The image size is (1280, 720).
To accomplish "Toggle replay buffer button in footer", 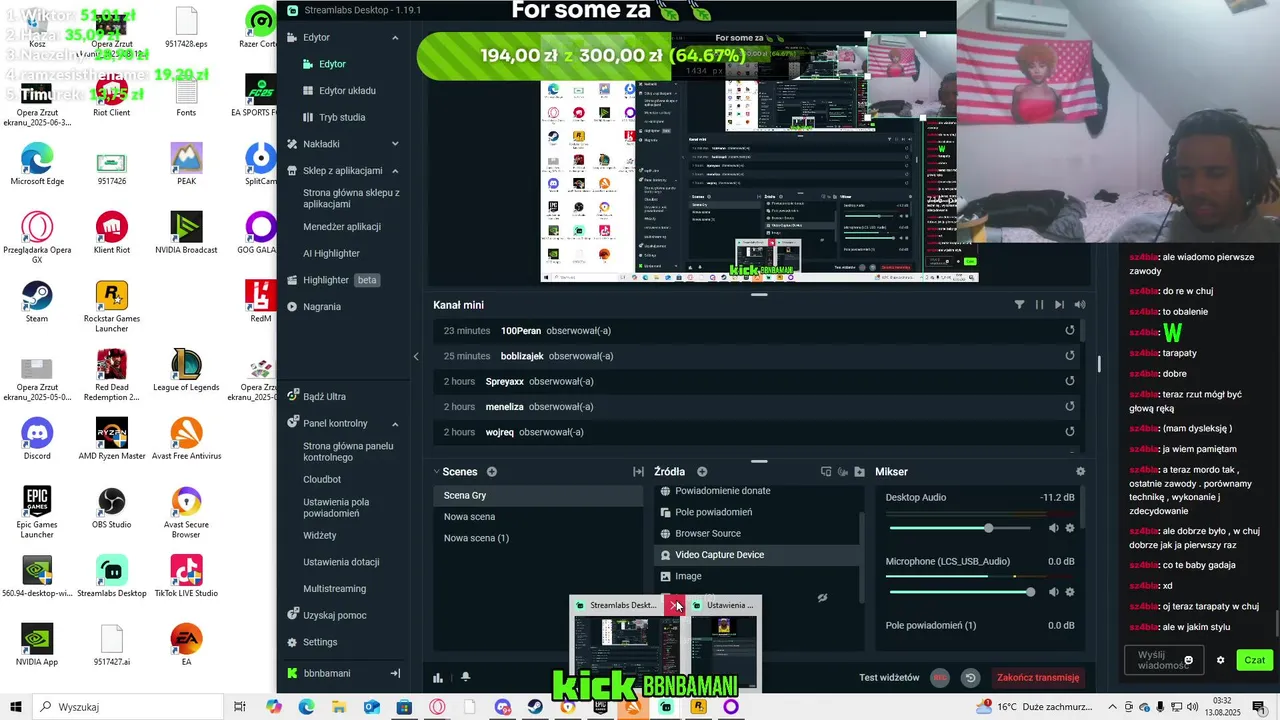I will [970, 677].
